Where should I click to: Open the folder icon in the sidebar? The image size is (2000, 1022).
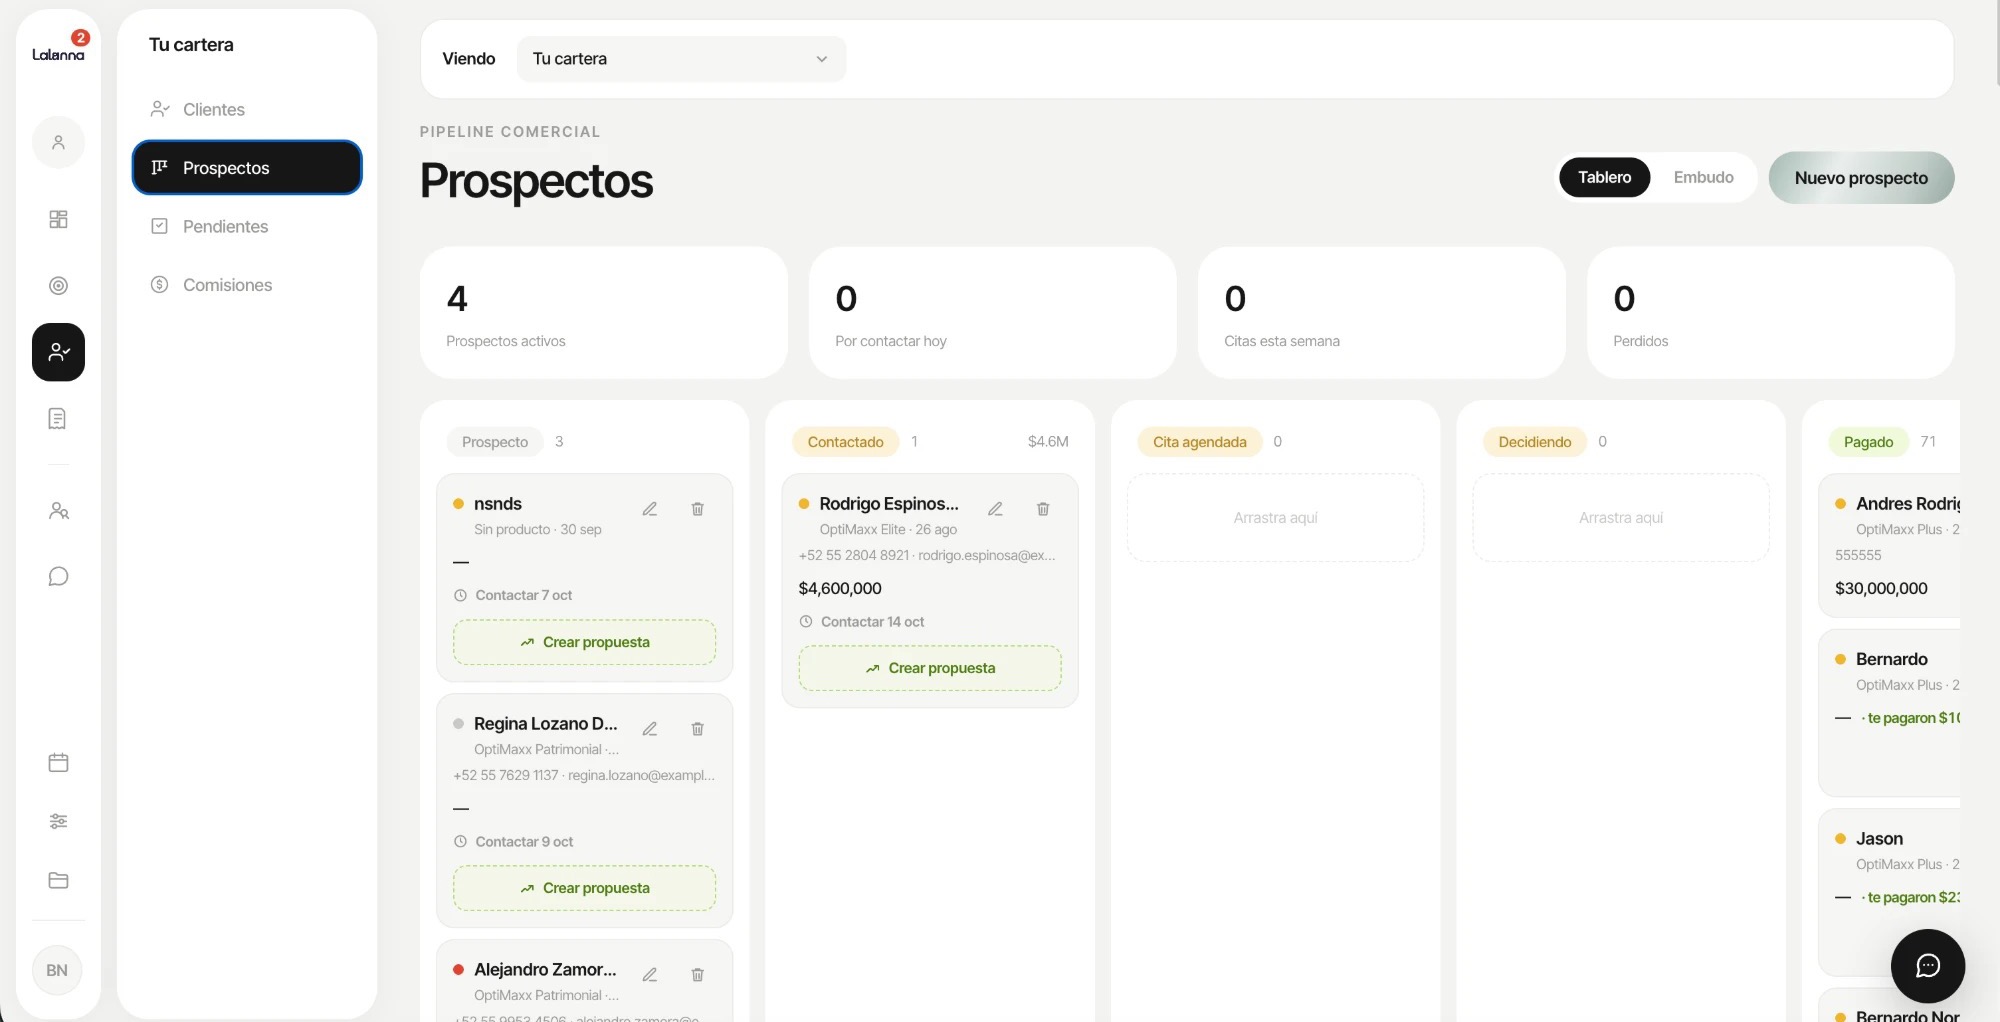tap(58, 880)
